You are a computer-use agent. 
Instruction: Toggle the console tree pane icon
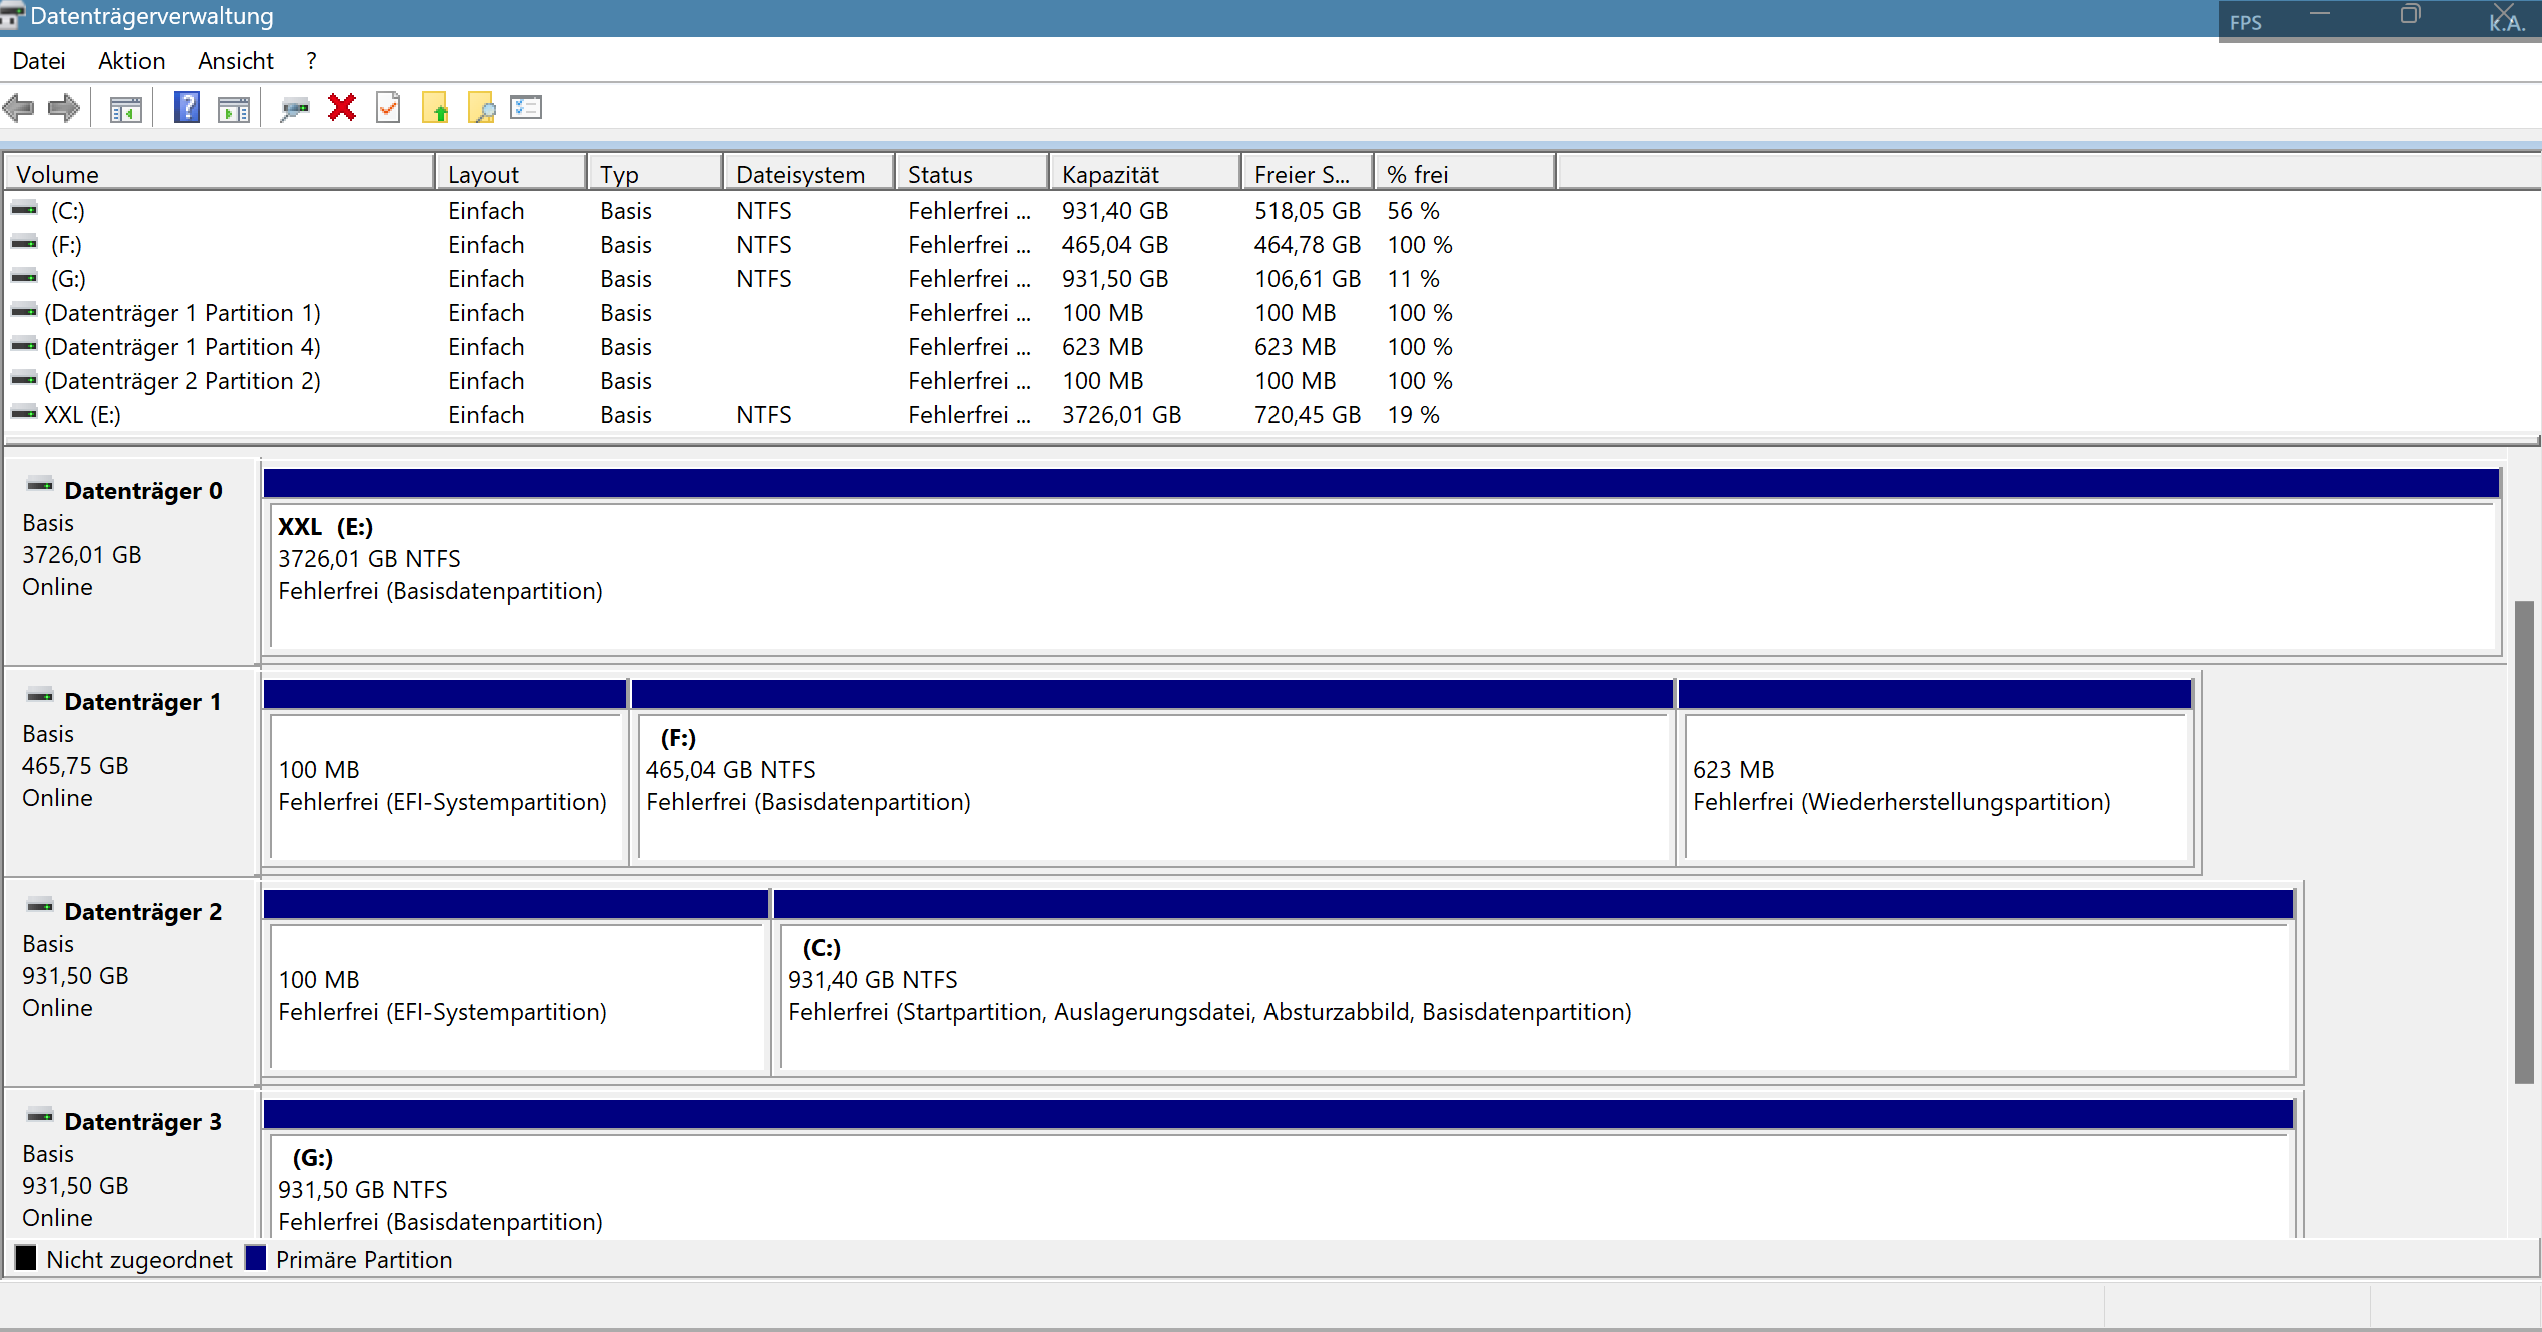point(125,108)
